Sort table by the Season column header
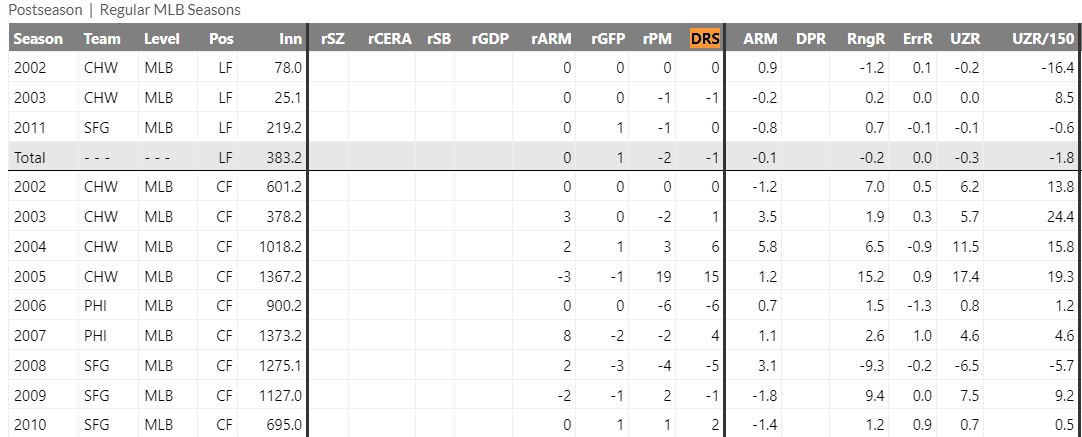 [38, 39]
